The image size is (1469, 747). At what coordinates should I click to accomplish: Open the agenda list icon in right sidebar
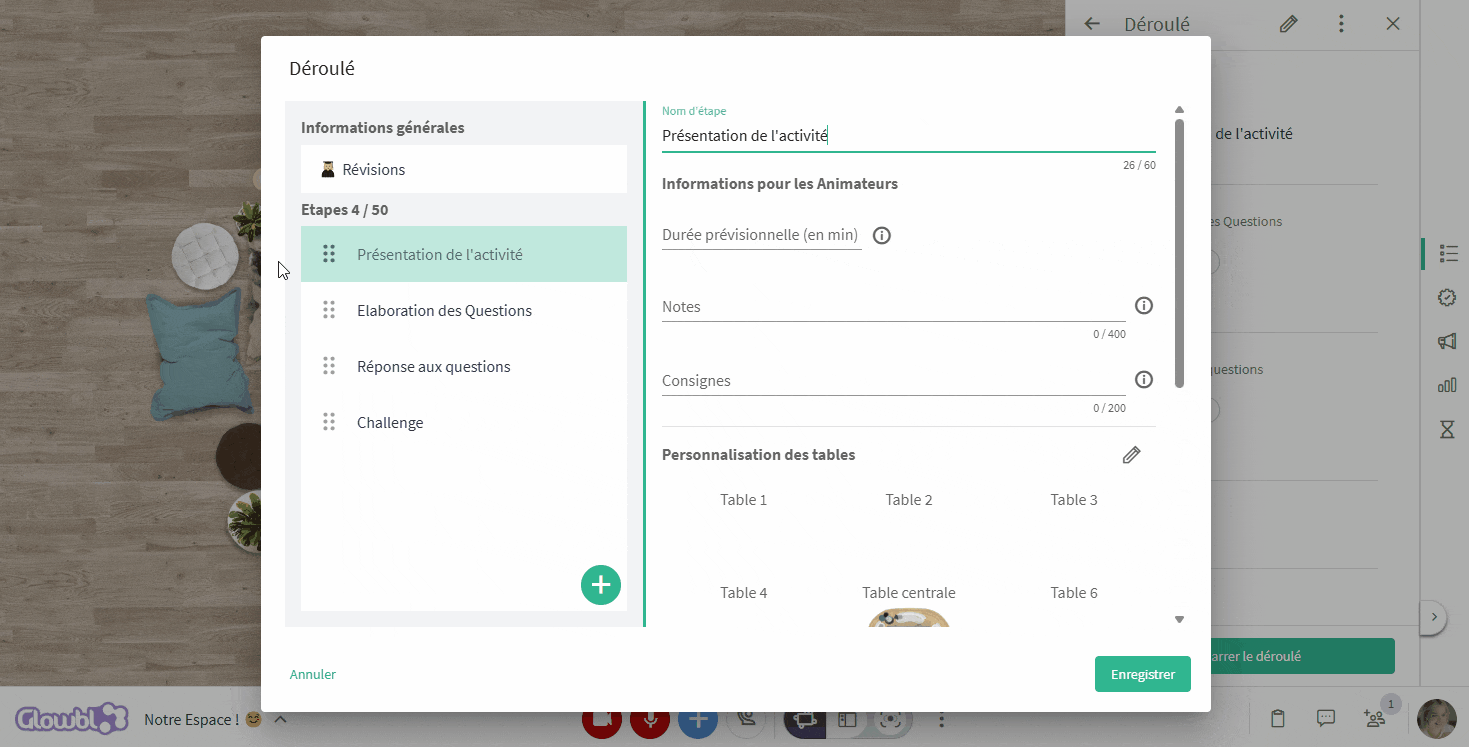1447,254
